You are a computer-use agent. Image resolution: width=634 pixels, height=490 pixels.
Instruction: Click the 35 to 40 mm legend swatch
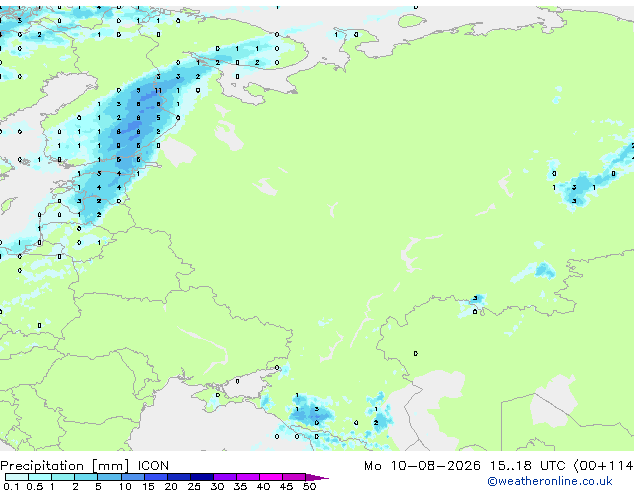(x=248, y=477)
